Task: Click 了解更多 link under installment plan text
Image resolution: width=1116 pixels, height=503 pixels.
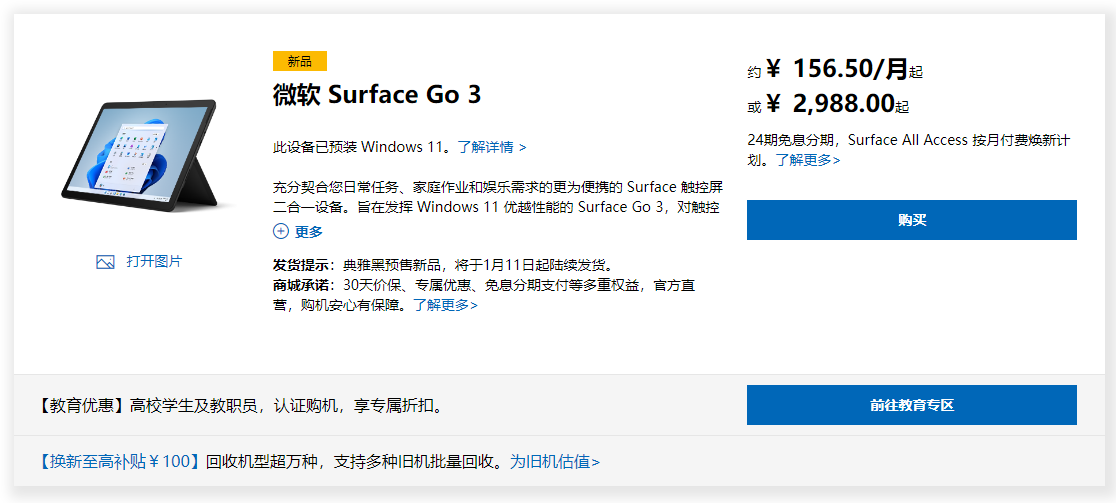Action: pos(808,159)
